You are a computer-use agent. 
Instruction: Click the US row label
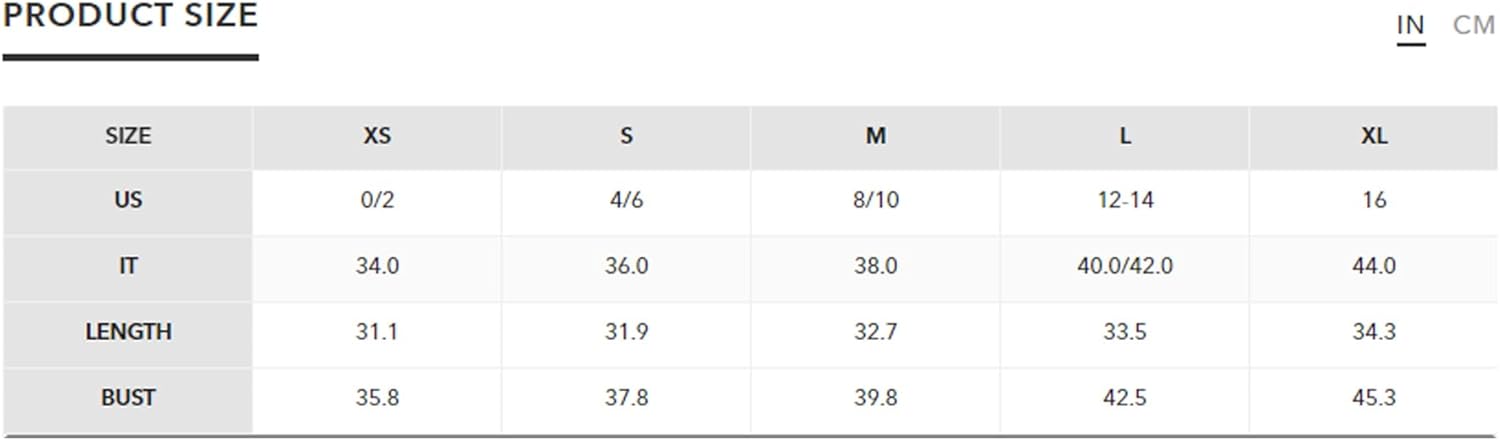coord(128,201)
